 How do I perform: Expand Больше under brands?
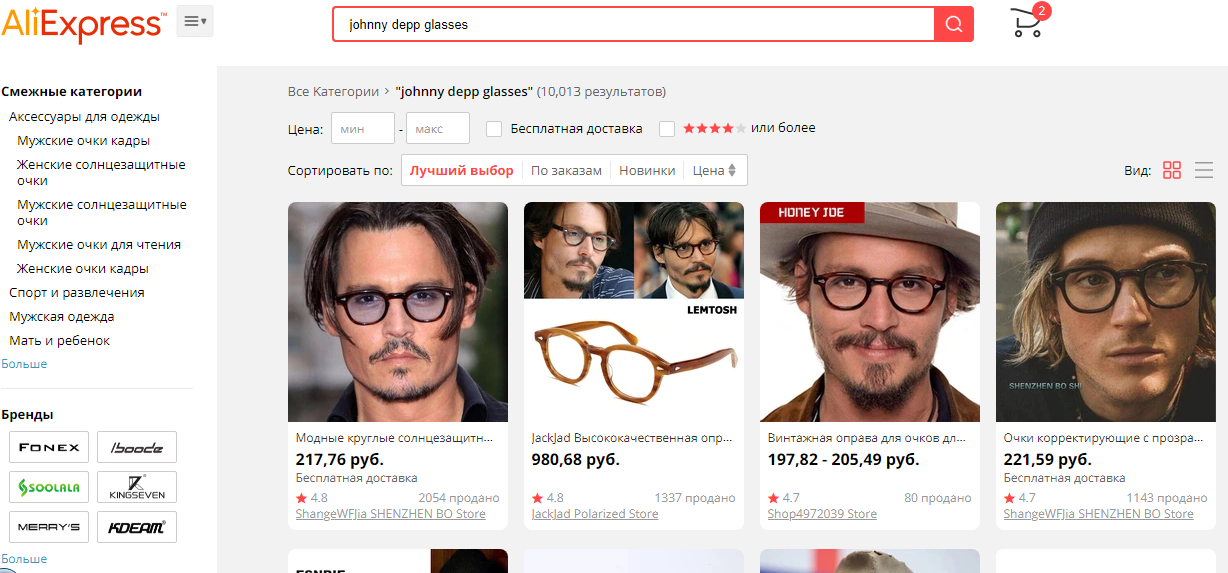point(24,559)
